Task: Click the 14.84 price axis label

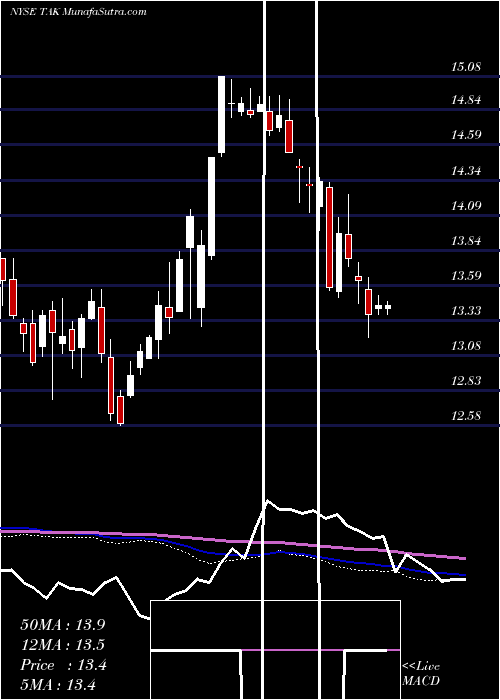Action: pyautogui.click(x=466, y=100)
